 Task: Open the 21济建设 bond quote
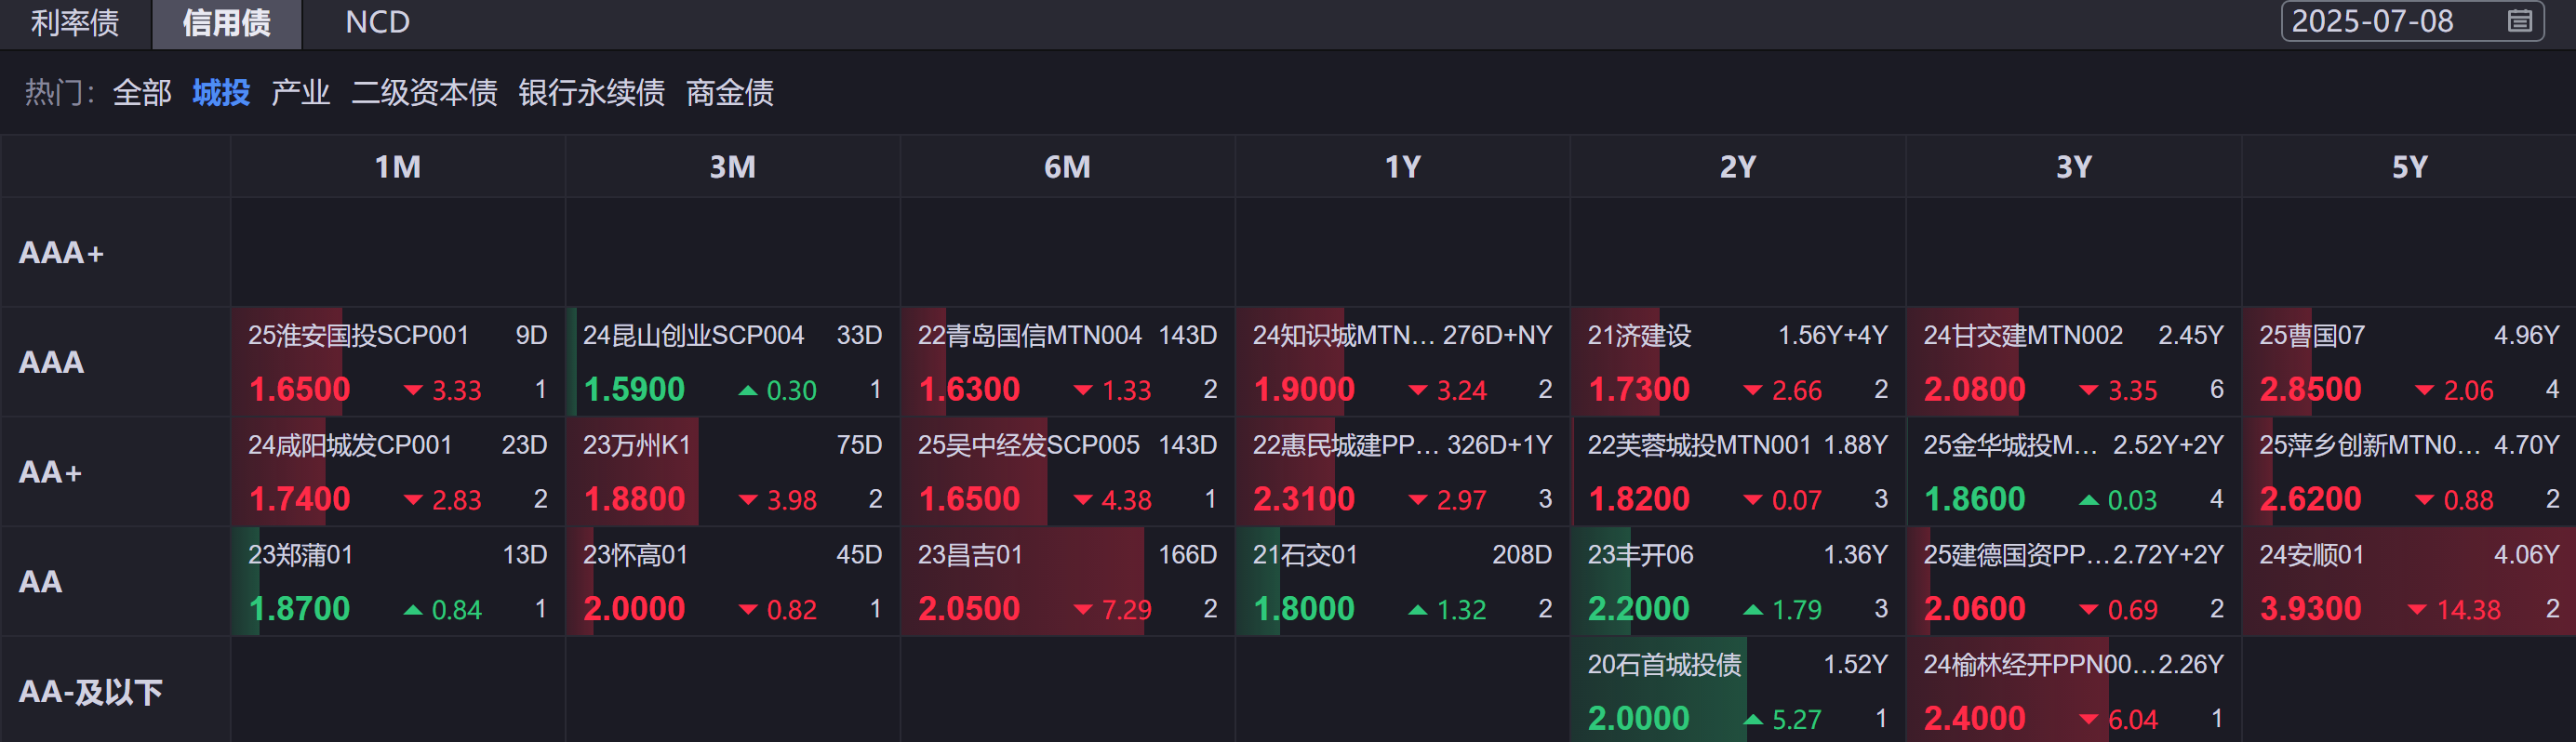pyautogui.click(x=1737, y=362)
